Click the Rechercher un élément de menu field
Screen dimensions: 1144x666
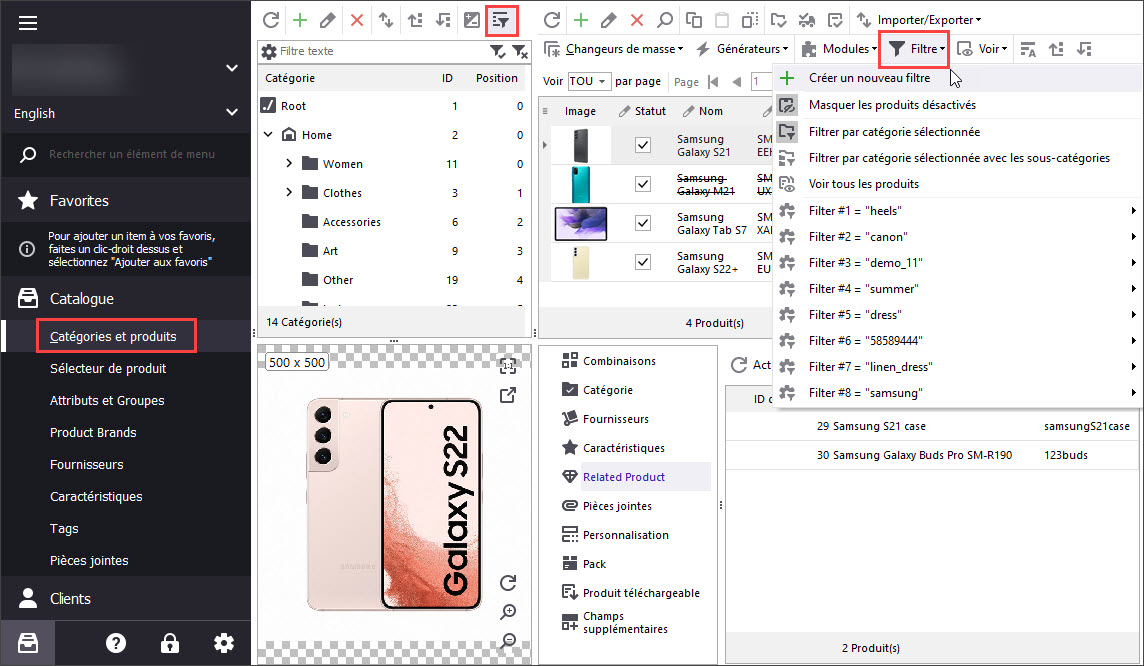tap(131, 154)
